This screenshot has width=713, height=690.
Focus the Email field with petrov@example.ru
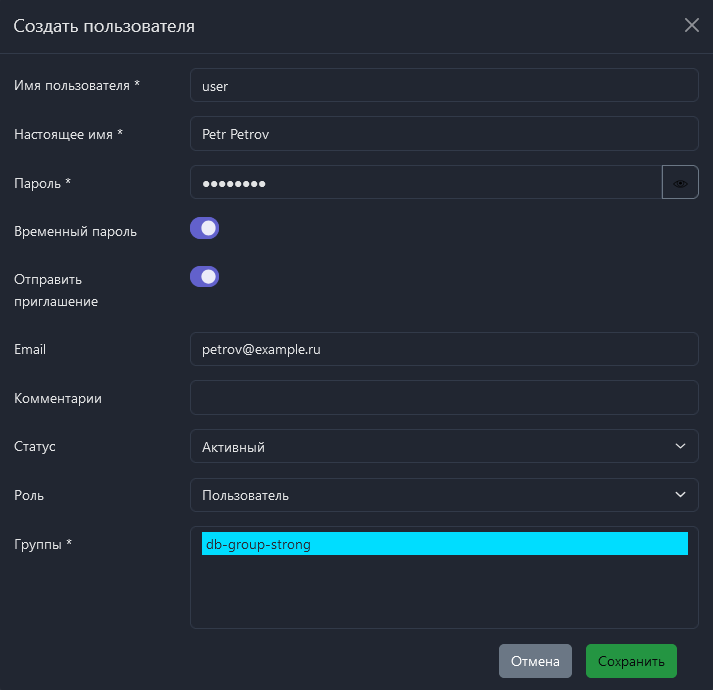[x=443, y=349]
